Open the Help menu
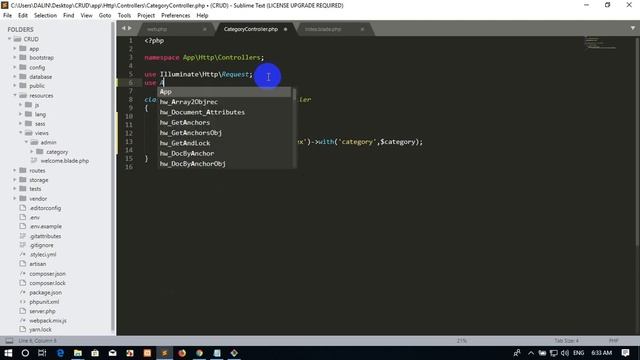The image size is (640, 360). (x=202, y=16)
